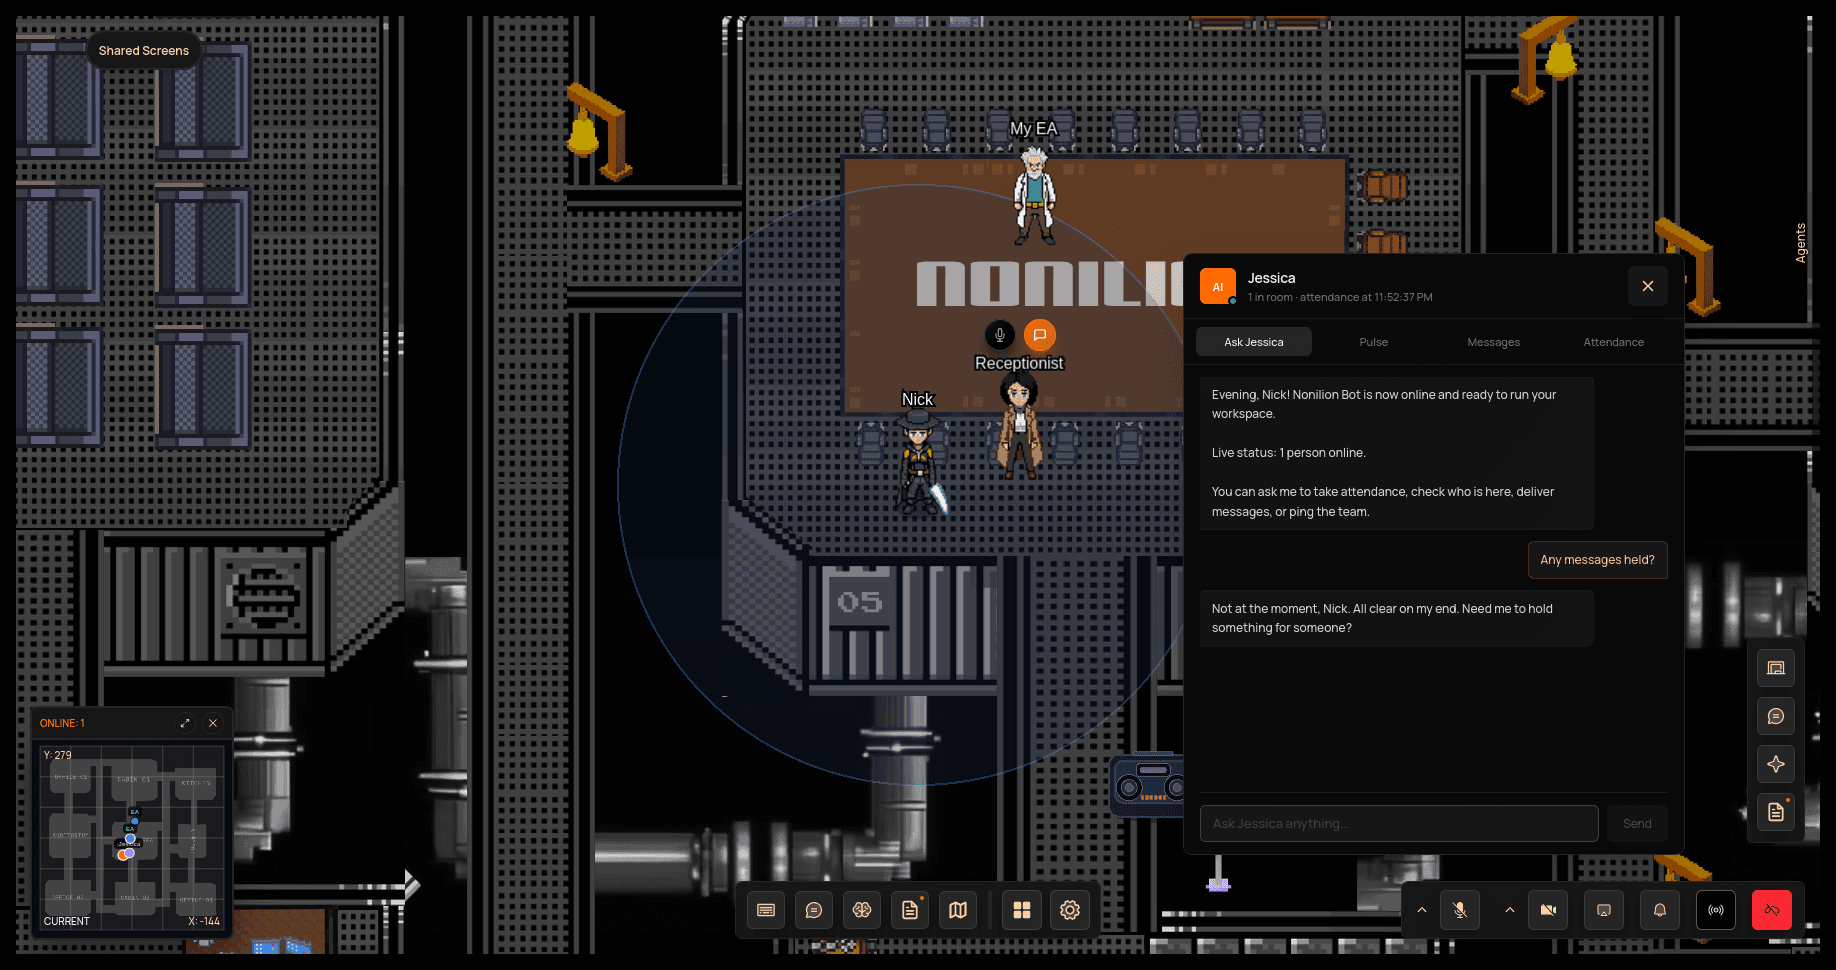Select the My EA character

[x=1034, y=196]
